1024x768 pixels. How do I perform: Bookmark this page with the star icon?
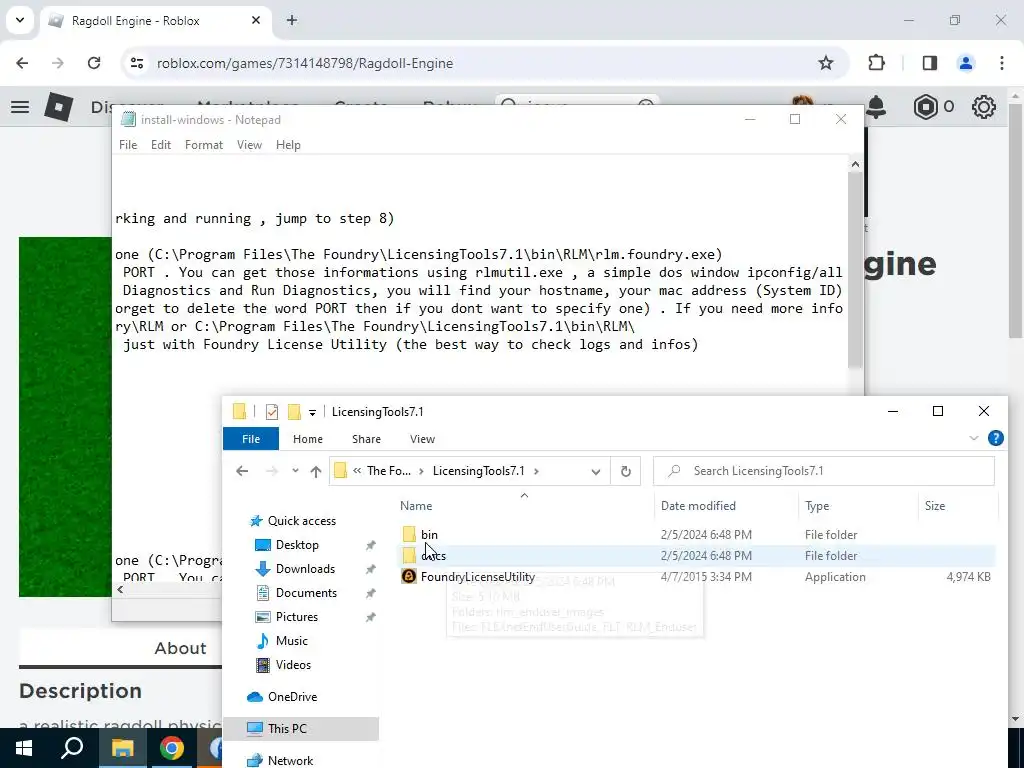pos(825,63)
